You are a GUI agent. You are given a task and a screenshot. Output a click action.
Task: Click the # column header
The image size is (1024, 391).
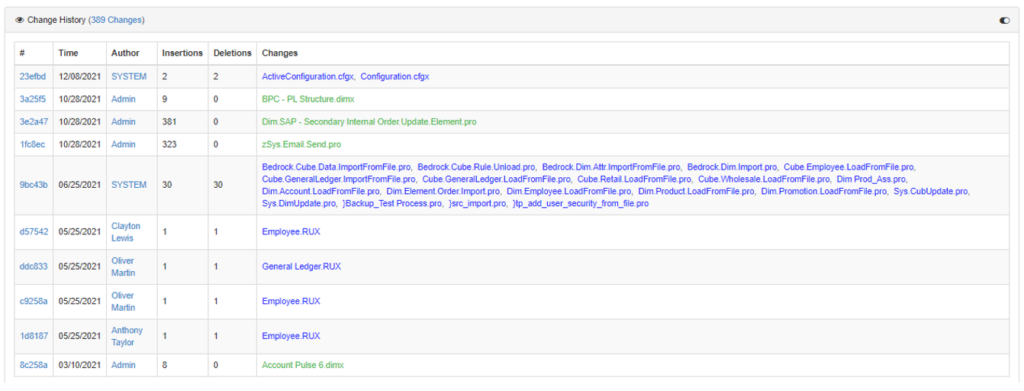click(22, 53)
